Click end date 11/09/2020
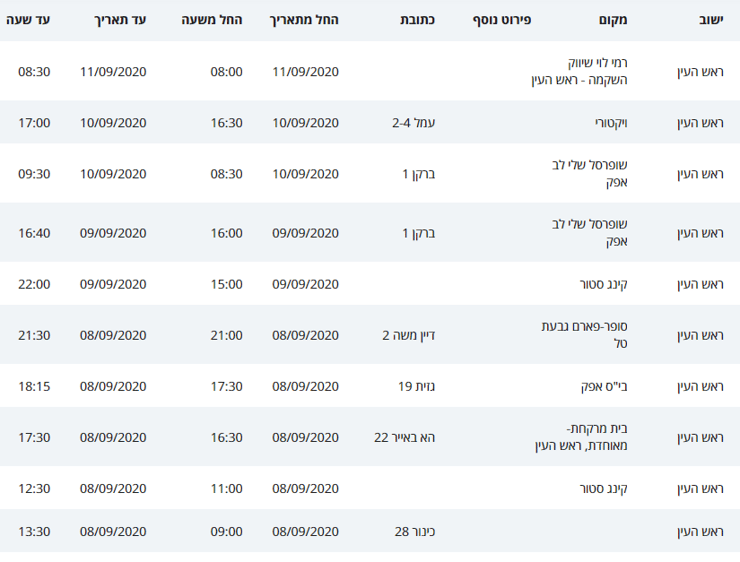The height and width of the screenshot is (562, 740). tap(113, 72)
